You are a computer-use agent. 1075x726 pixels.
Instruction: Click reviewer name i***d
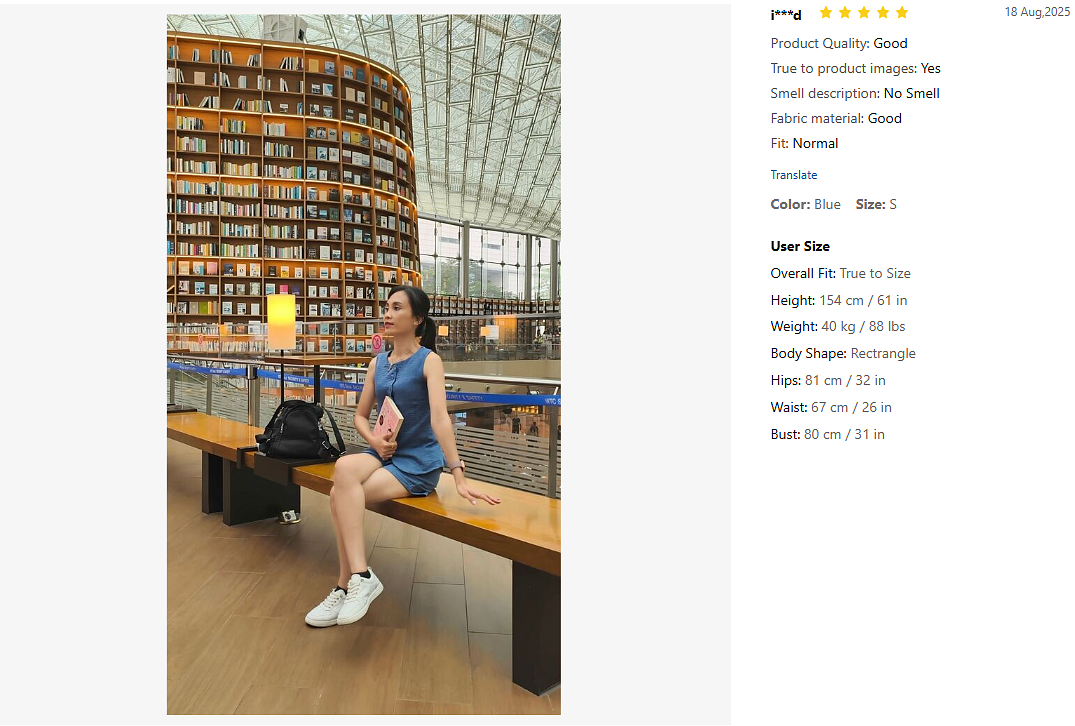(x=786, y=14)
